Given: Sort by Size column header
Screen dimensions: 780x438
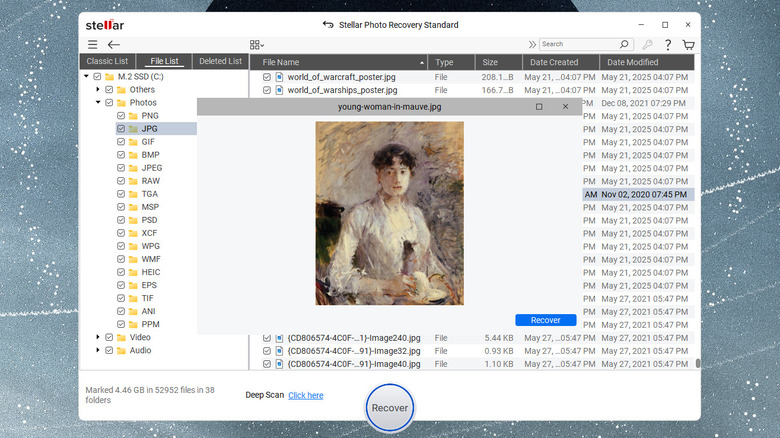Looking at the screenshot, I should pyautogui.click(x=498, y=62).
